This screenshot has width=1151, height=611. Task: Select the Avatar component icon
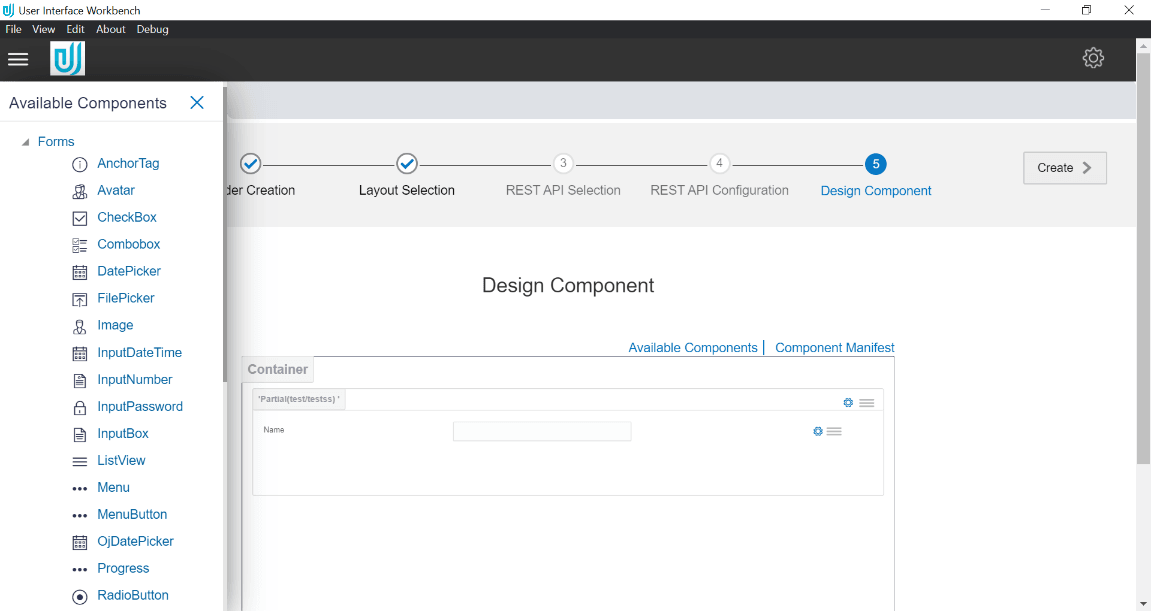click(x=79, y=190)
